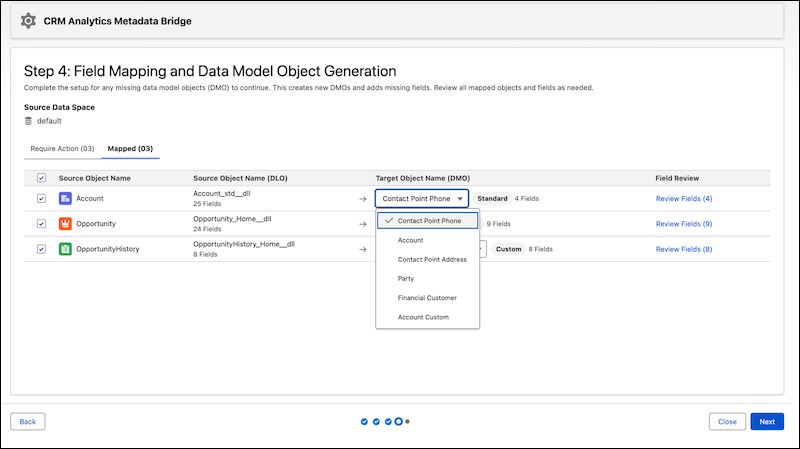This screenshot has height=449, width=800.
Task: Uncheck the Opportunity row checkbox
Action: [x=41, y=223]
